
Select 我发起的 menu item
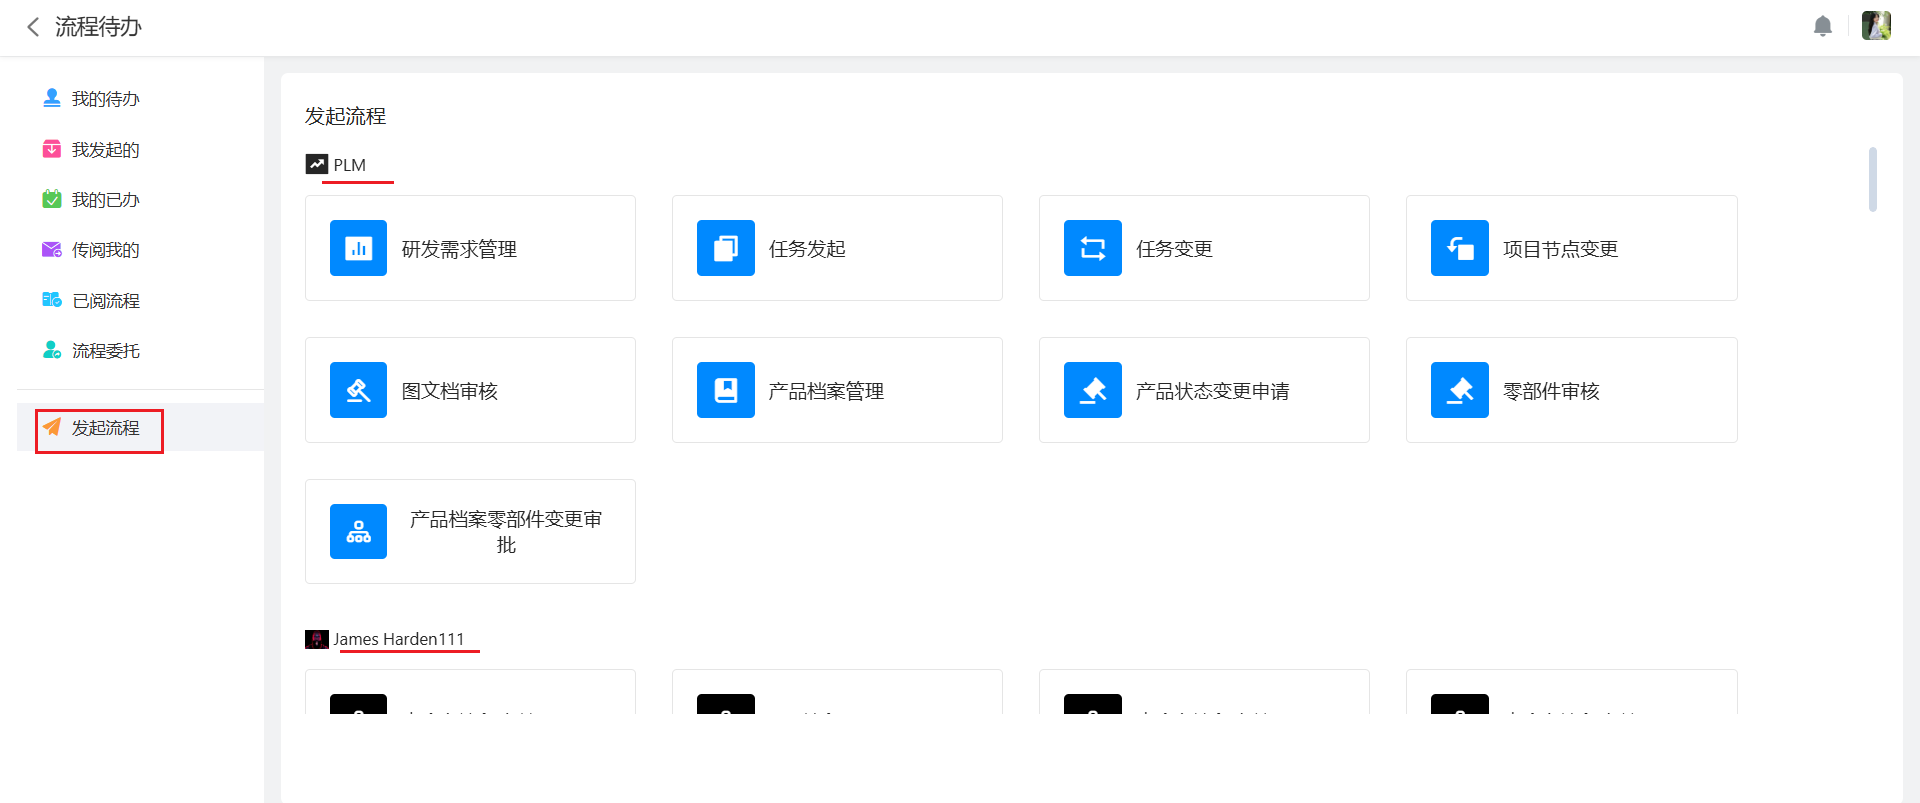[105, 150]
